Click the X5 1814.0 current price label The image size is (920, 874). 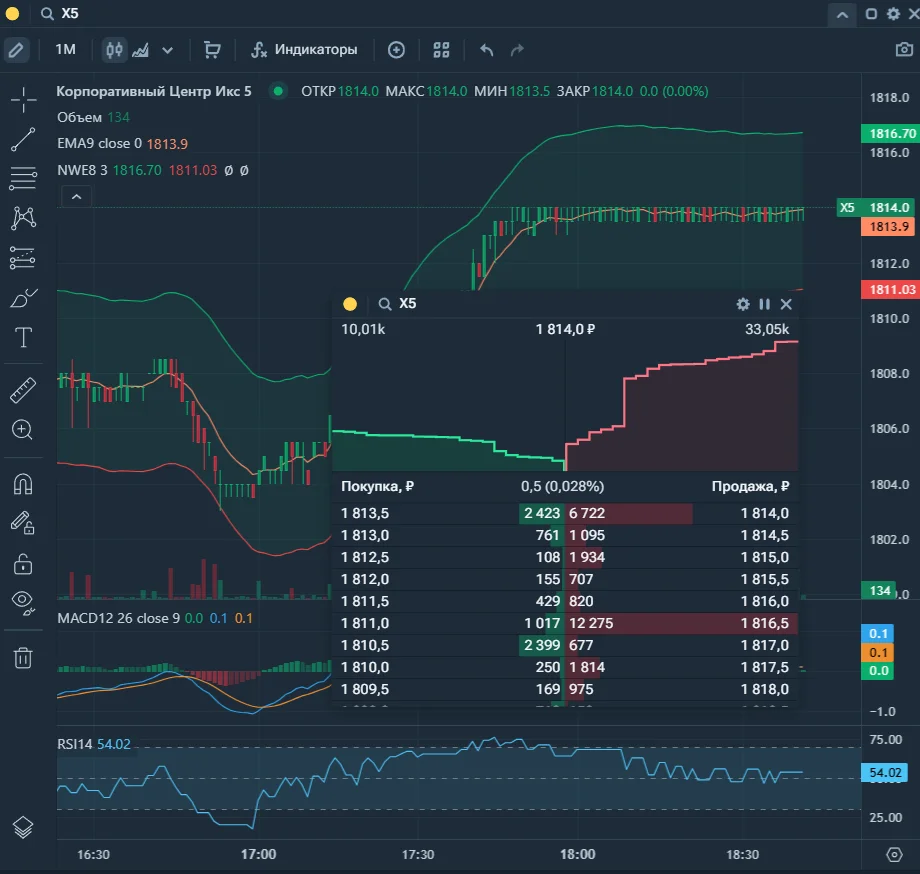(877, 208)
